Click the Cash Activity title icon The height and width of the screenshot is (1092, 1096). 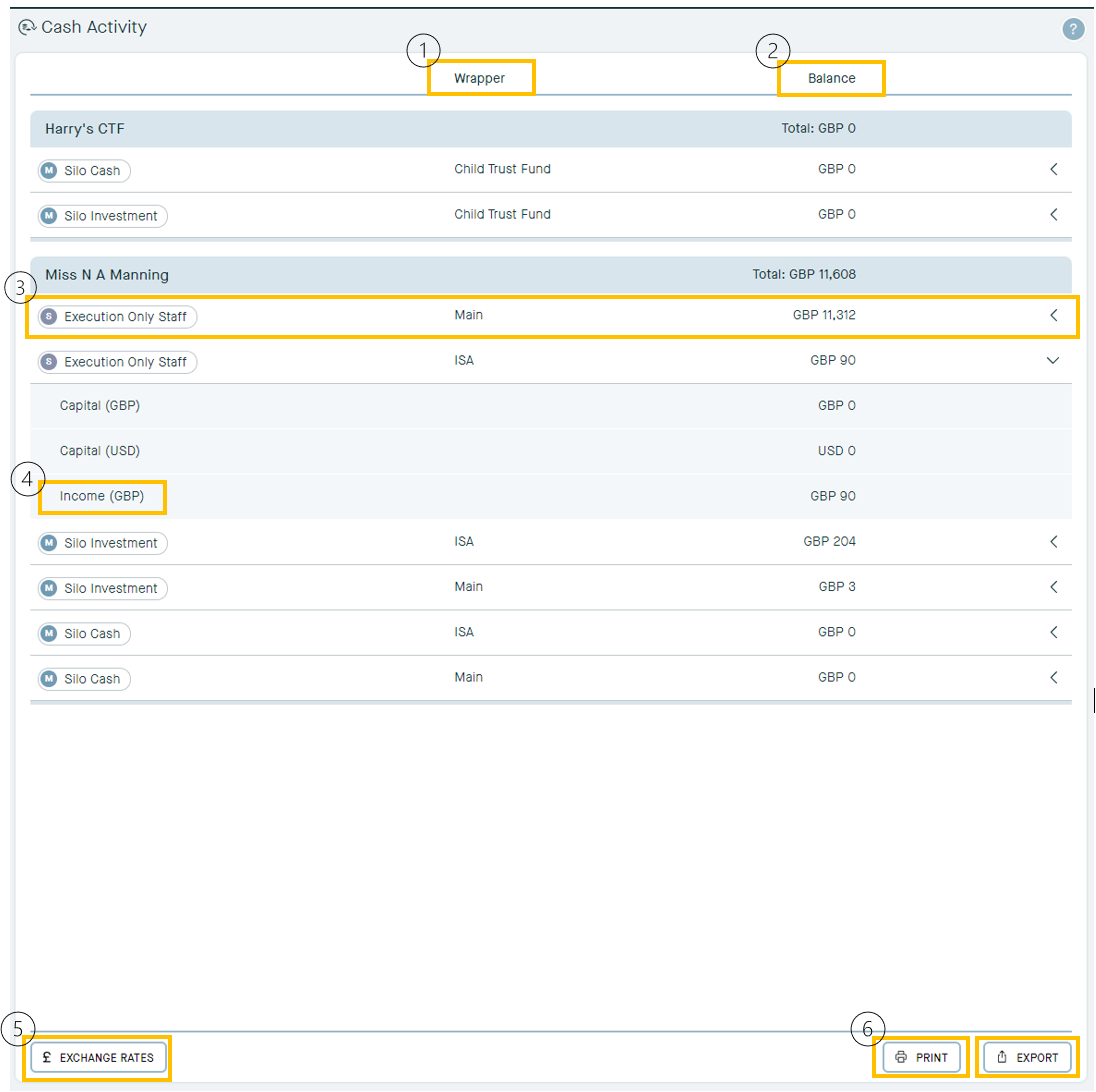pyautogui.click(x=27, y=28)
